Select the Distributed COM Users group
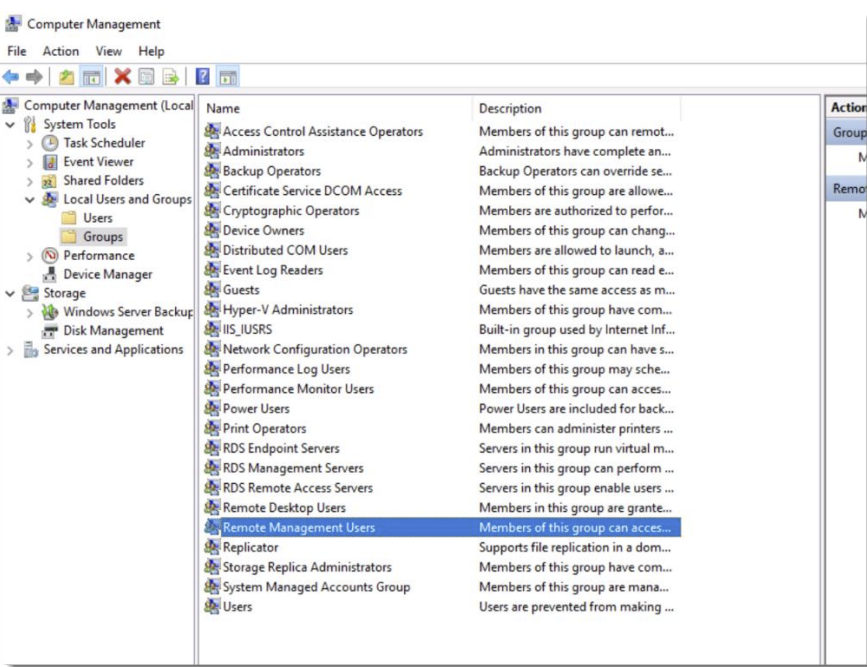Viewport: 867px width, 667px height. 285,251
